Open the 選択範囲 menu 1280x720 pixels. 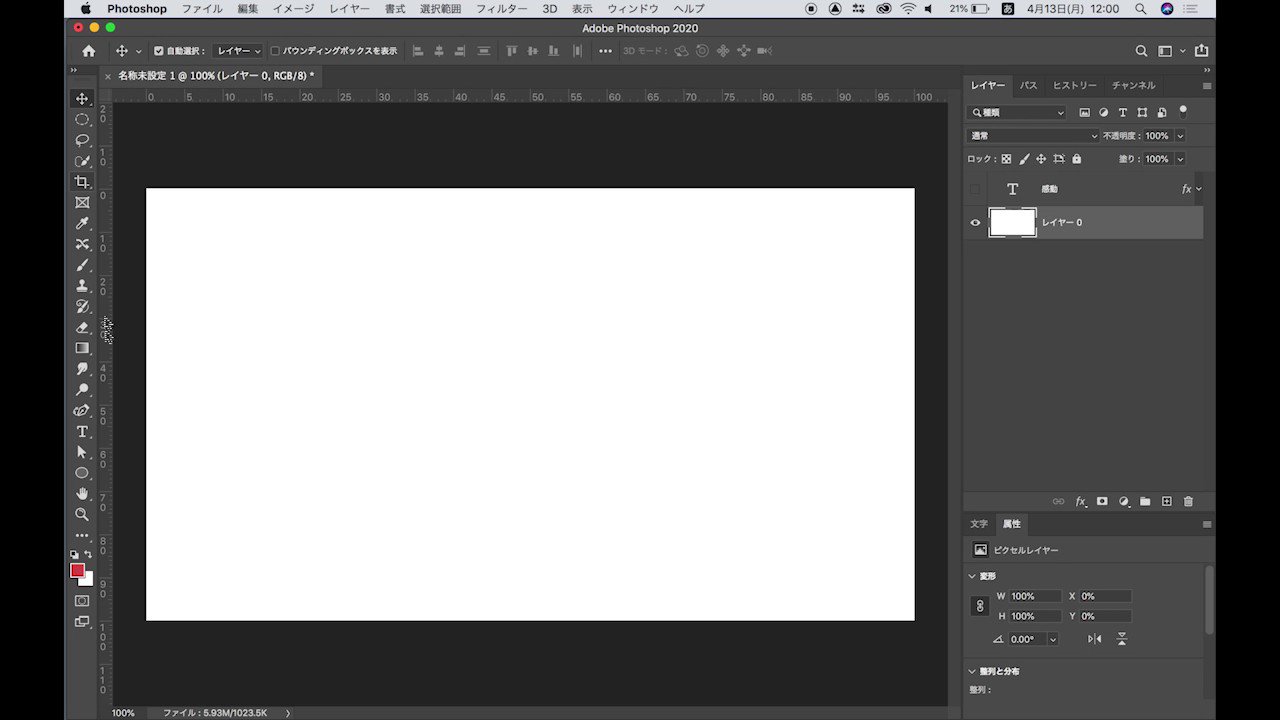[x=440, y=9]
